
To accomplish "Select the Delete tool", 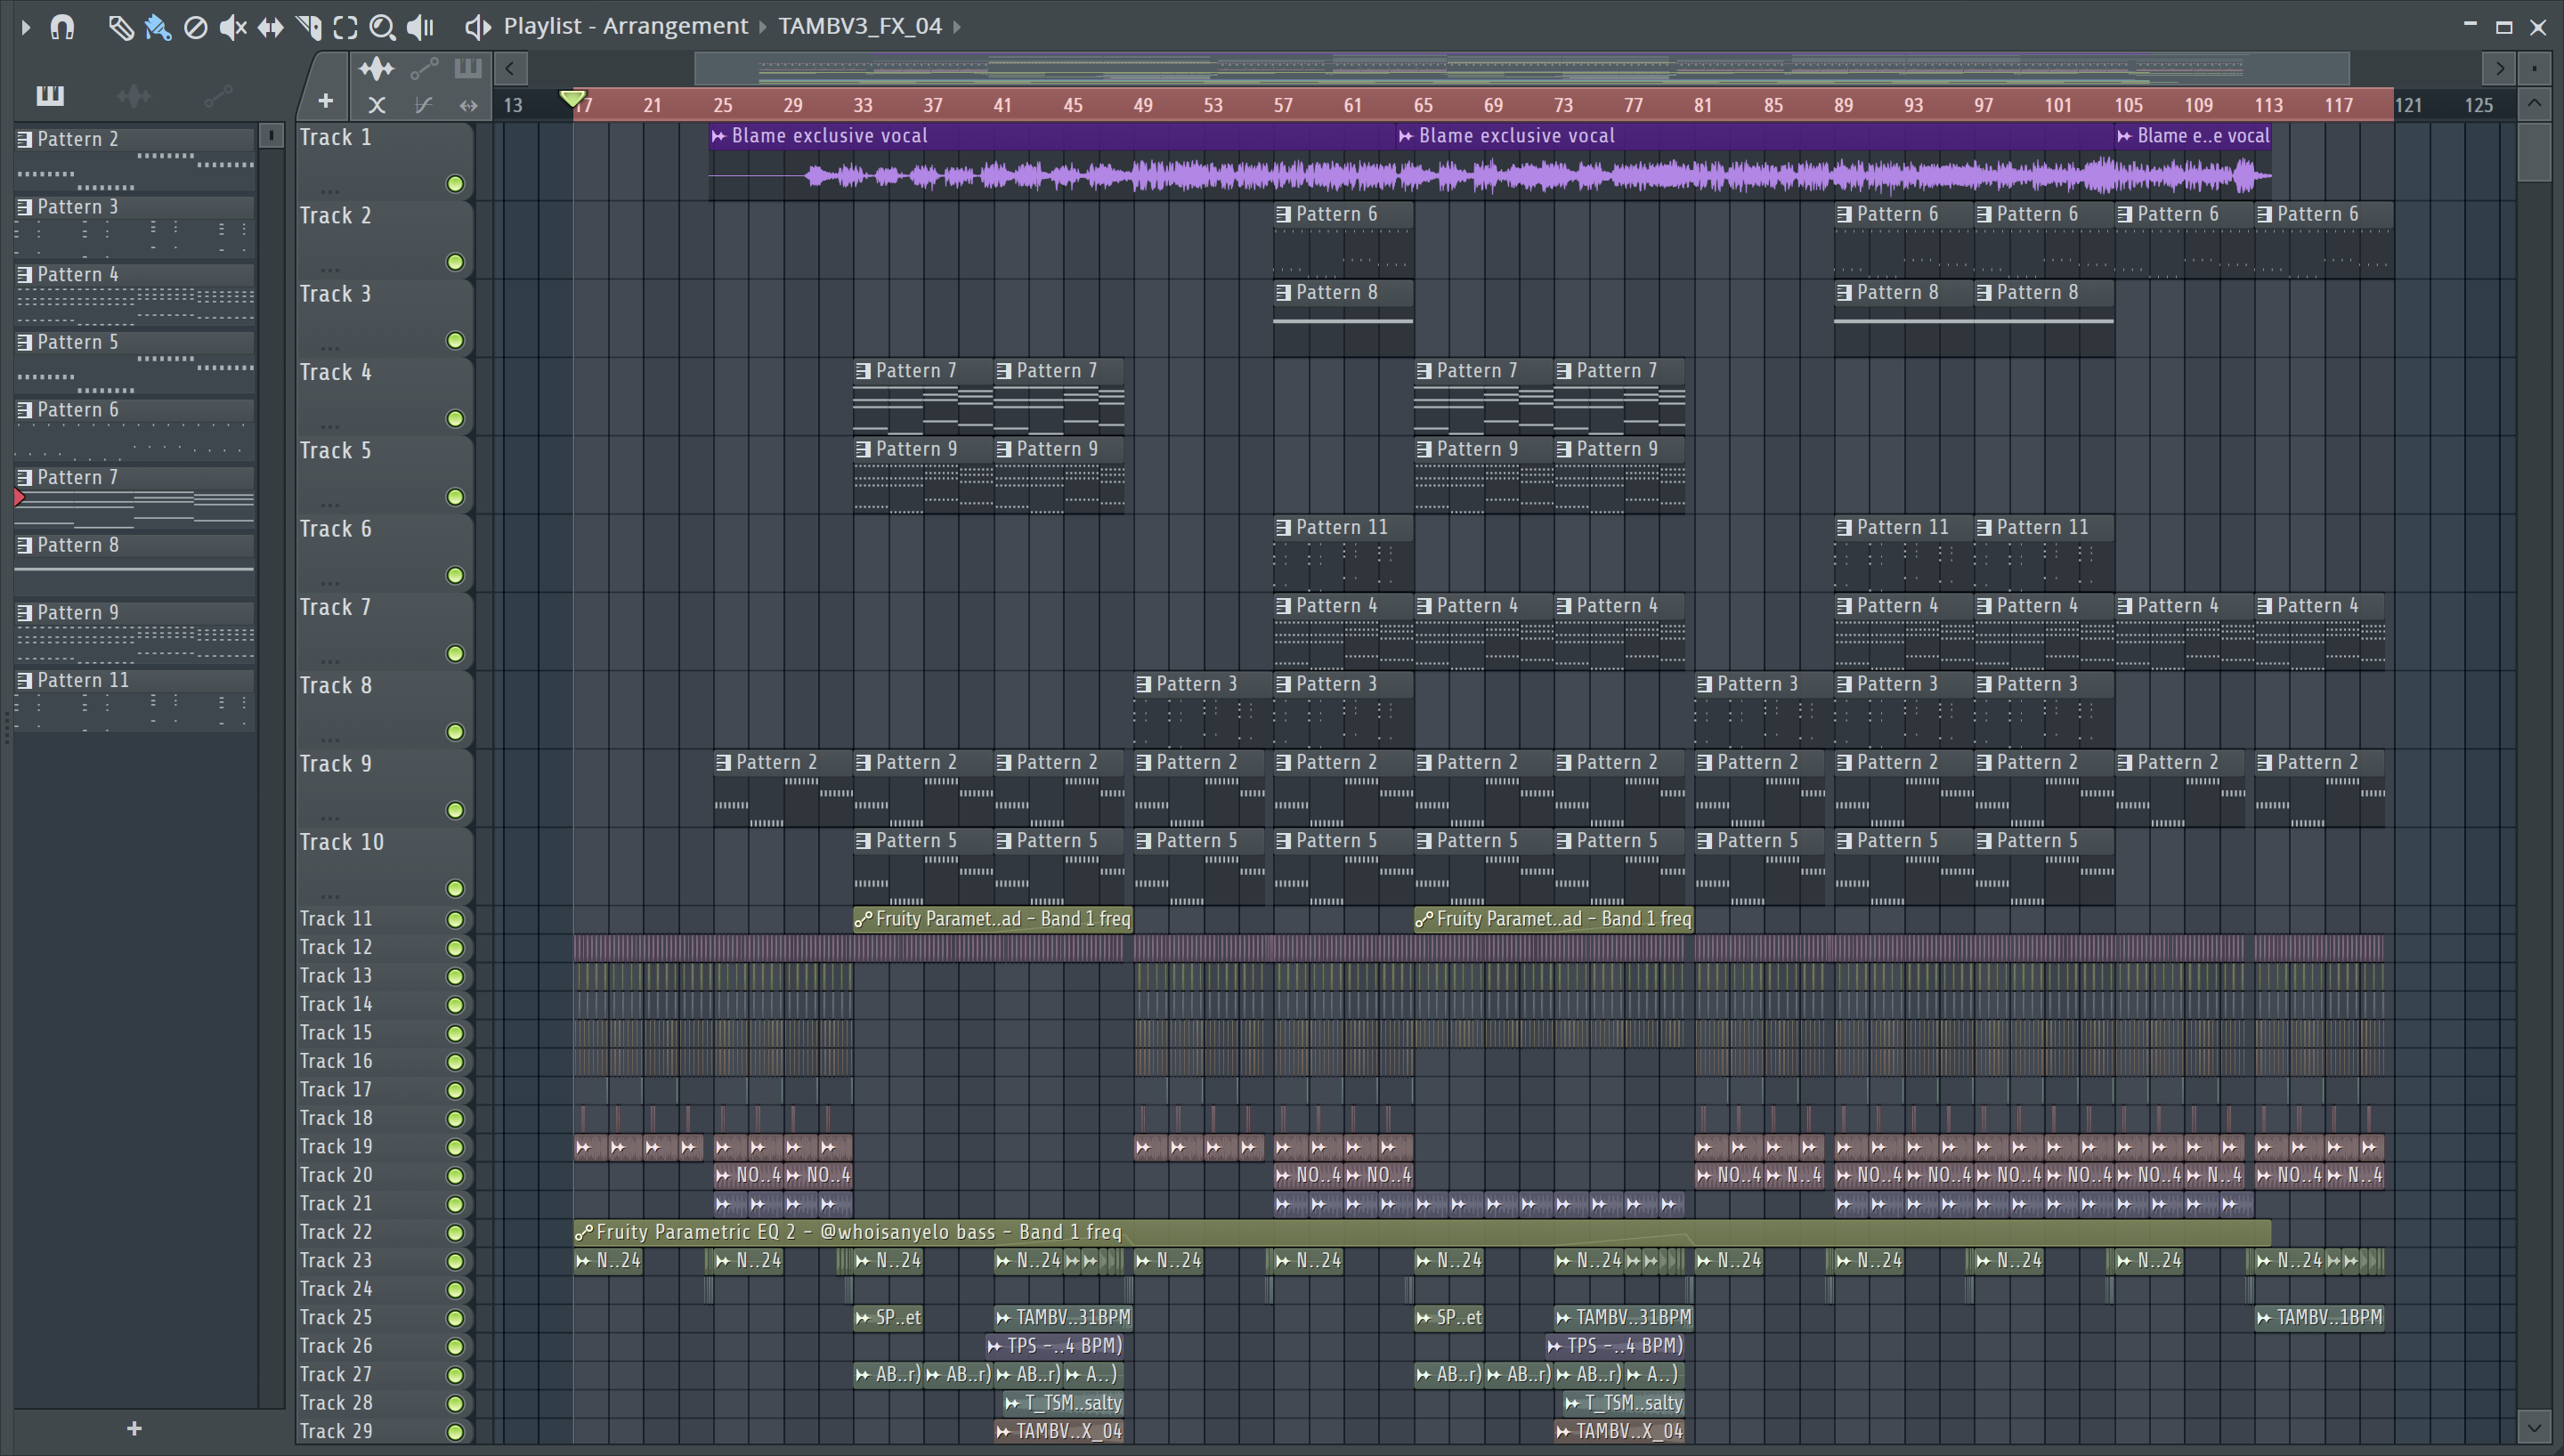I will point(196,27).
